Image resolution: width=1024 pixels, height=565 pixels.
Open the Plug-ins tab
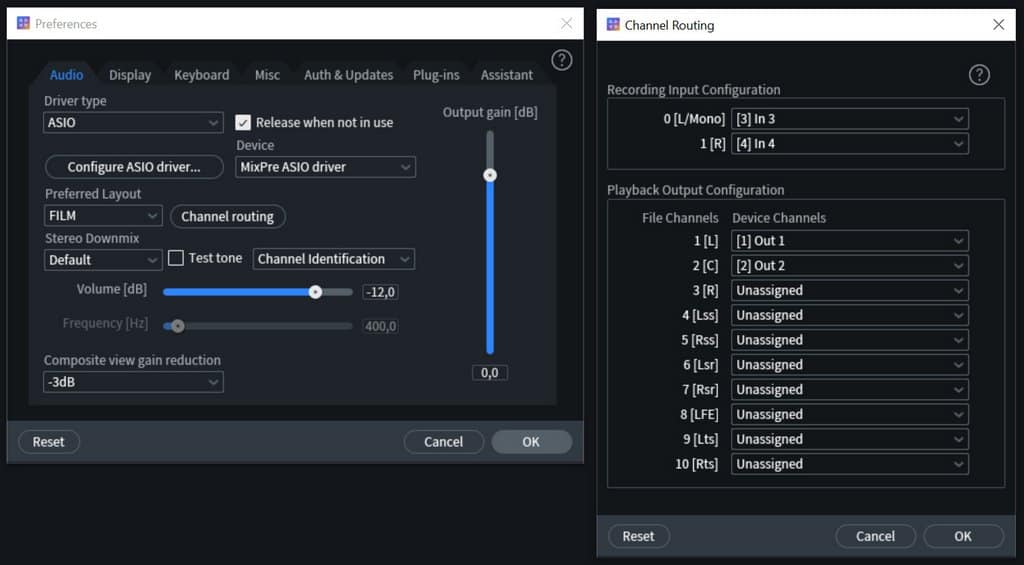(436, 75)
